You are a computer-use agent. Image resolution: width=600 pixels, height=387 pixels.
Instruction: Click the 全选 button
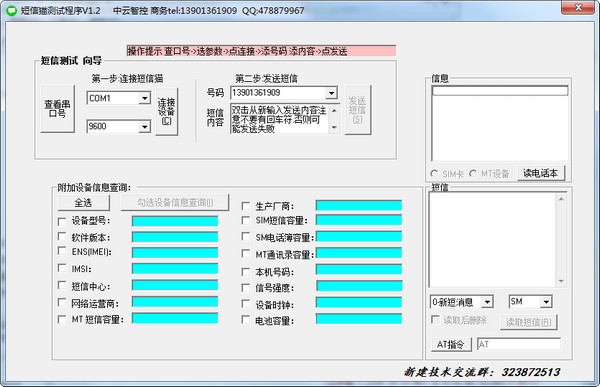pyautogui.click(x=83, y=202)
